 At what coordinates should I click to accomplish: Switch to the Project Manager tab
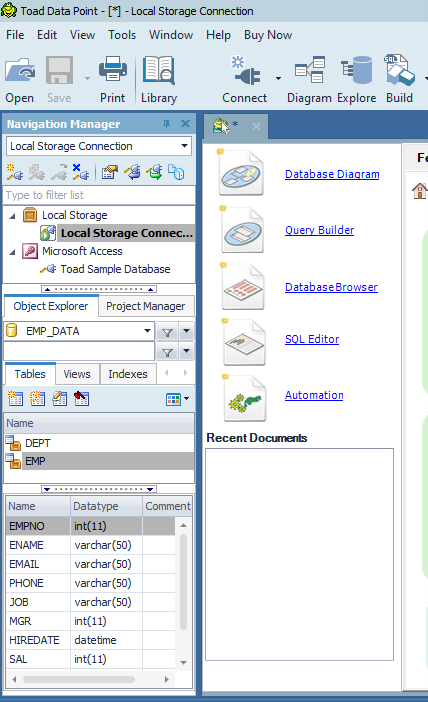click(x=146, y=306)
